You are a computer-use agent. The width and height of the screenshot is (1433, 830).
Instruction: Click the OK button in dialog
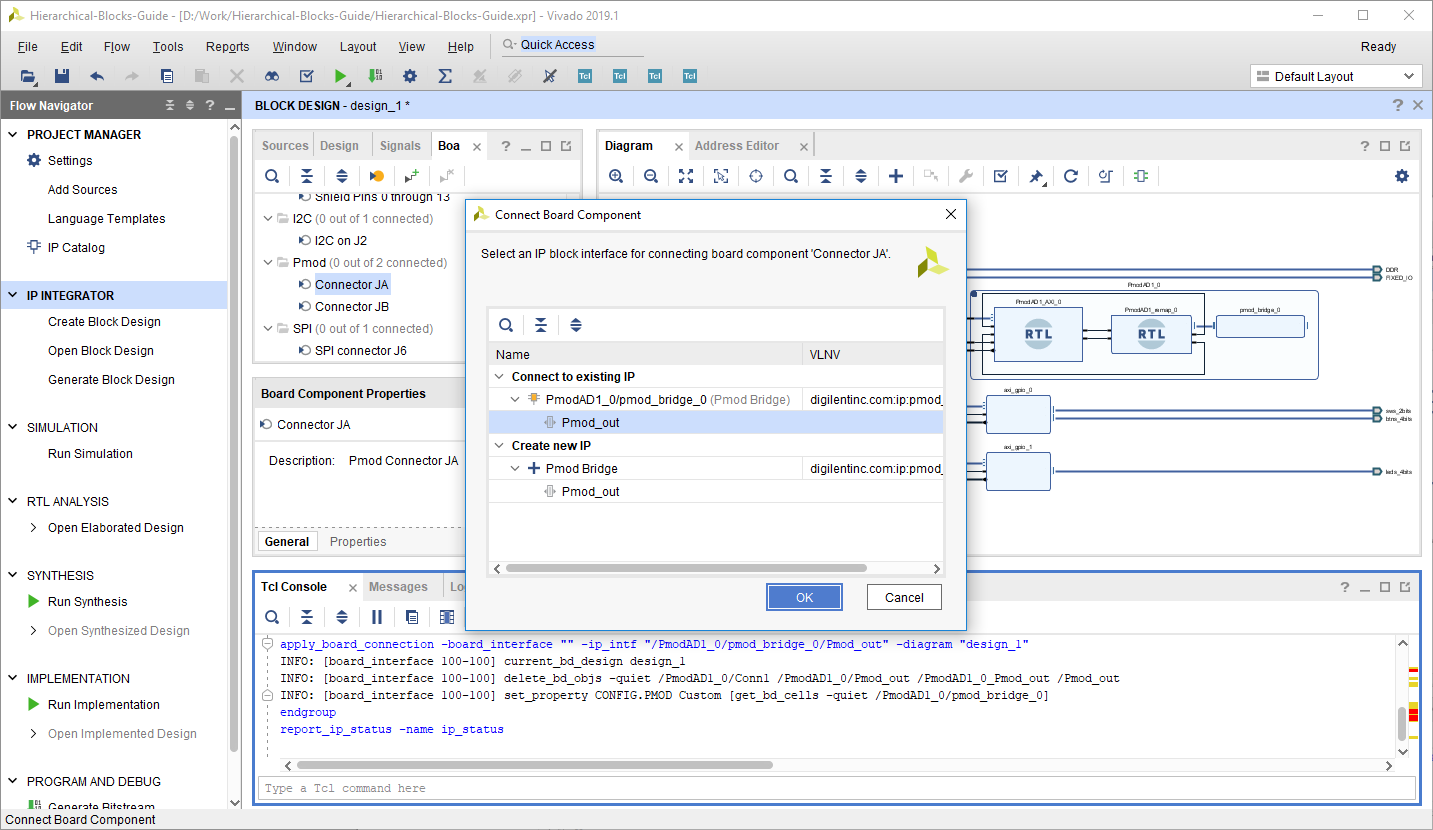coord(805,598)
